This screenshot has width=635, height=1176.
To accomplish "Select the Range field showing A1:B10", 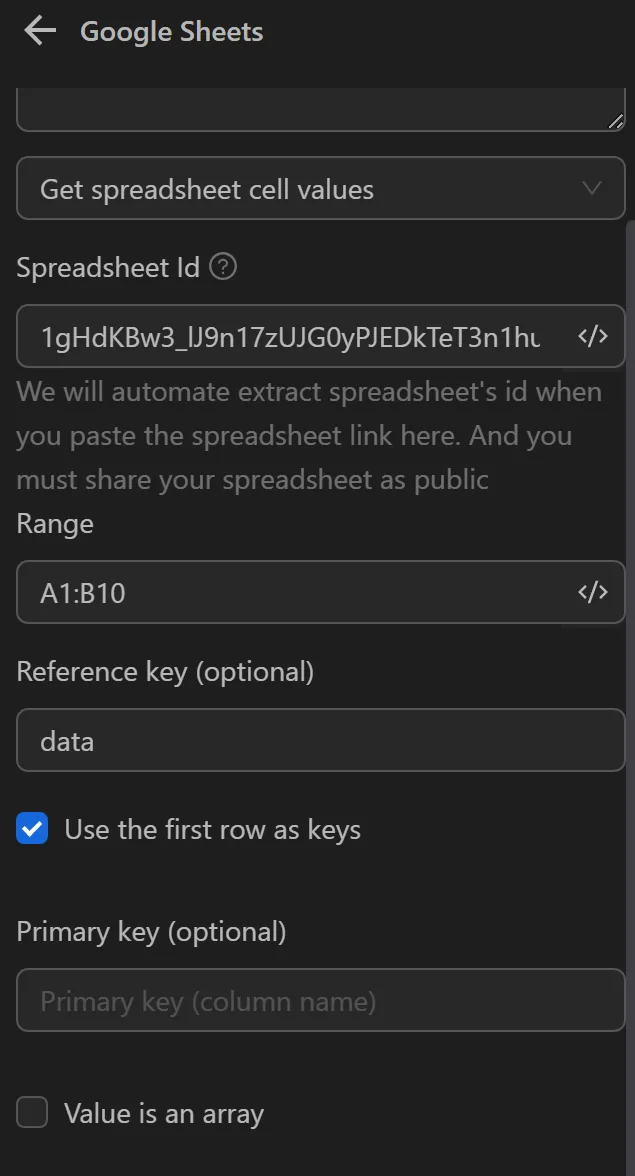I will click(300, 592).
